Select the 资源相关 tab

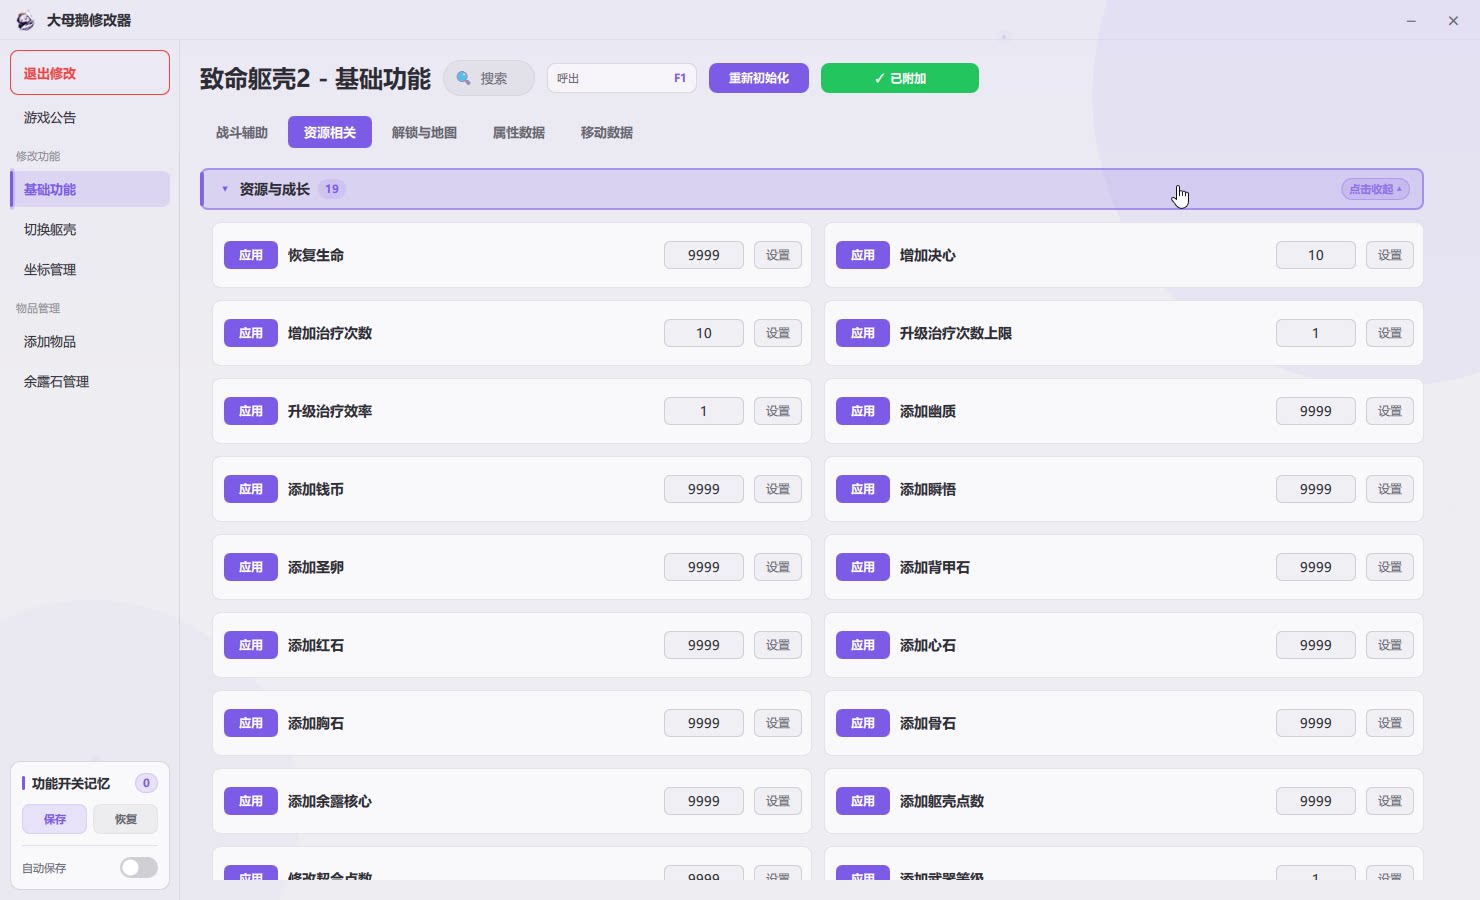(330, 132)
